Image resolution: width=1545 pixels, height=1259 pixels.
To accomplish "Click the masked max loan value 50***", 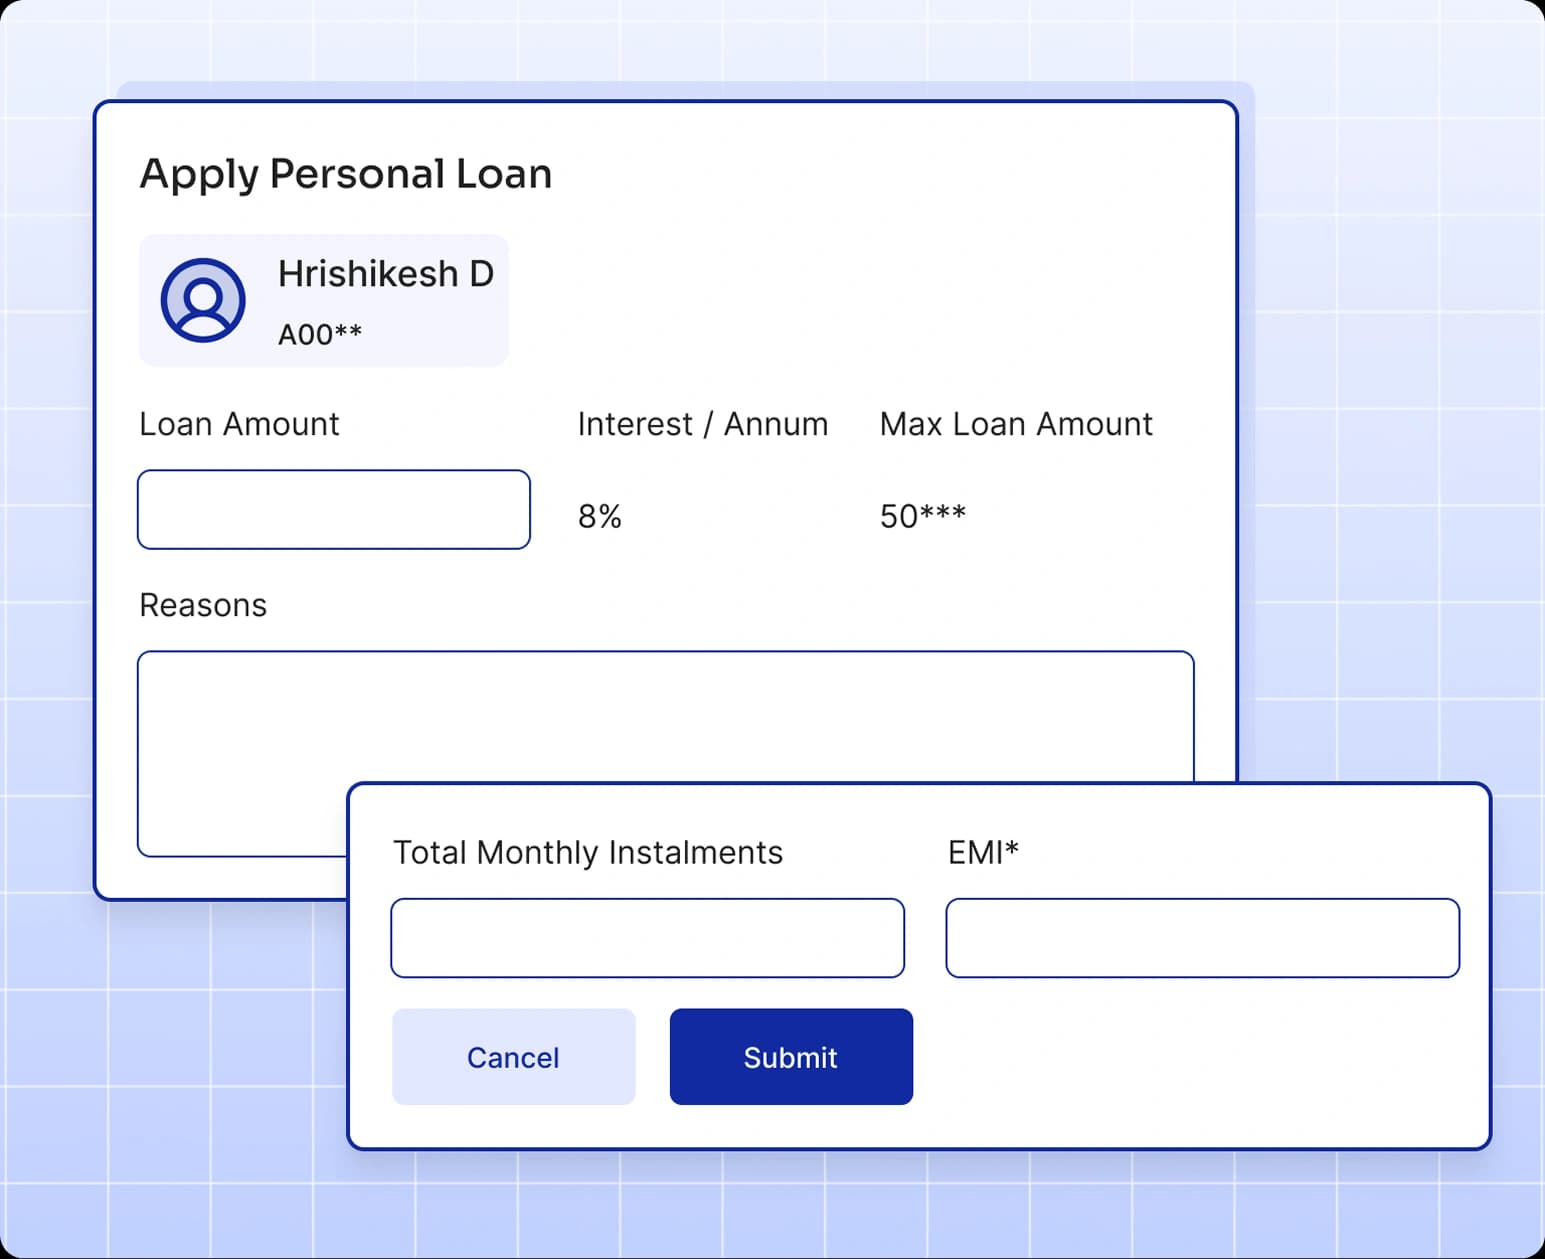I will coord(922,515).
